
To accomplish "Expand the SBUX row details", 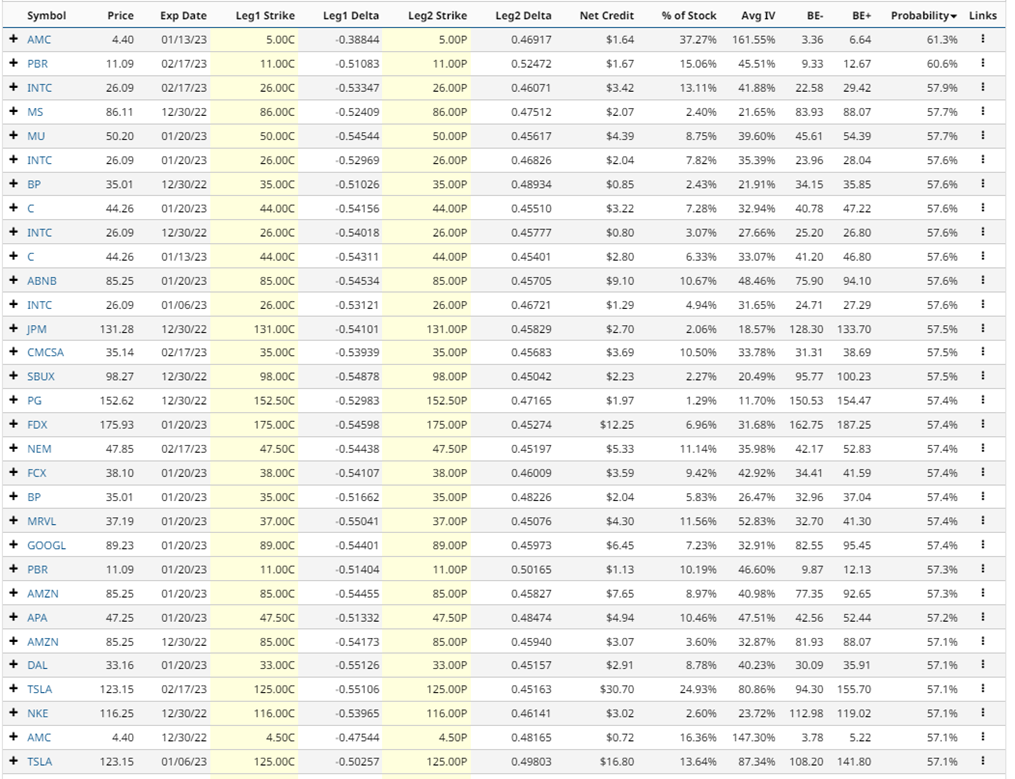I will (14, 376).
